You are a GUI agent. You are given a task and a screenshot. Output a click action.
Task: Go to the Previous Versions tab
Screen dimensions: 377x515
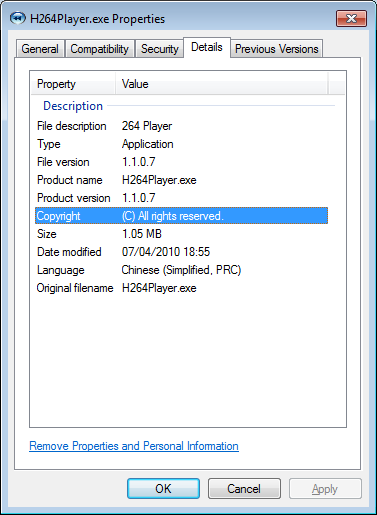[x=277, y=49]
